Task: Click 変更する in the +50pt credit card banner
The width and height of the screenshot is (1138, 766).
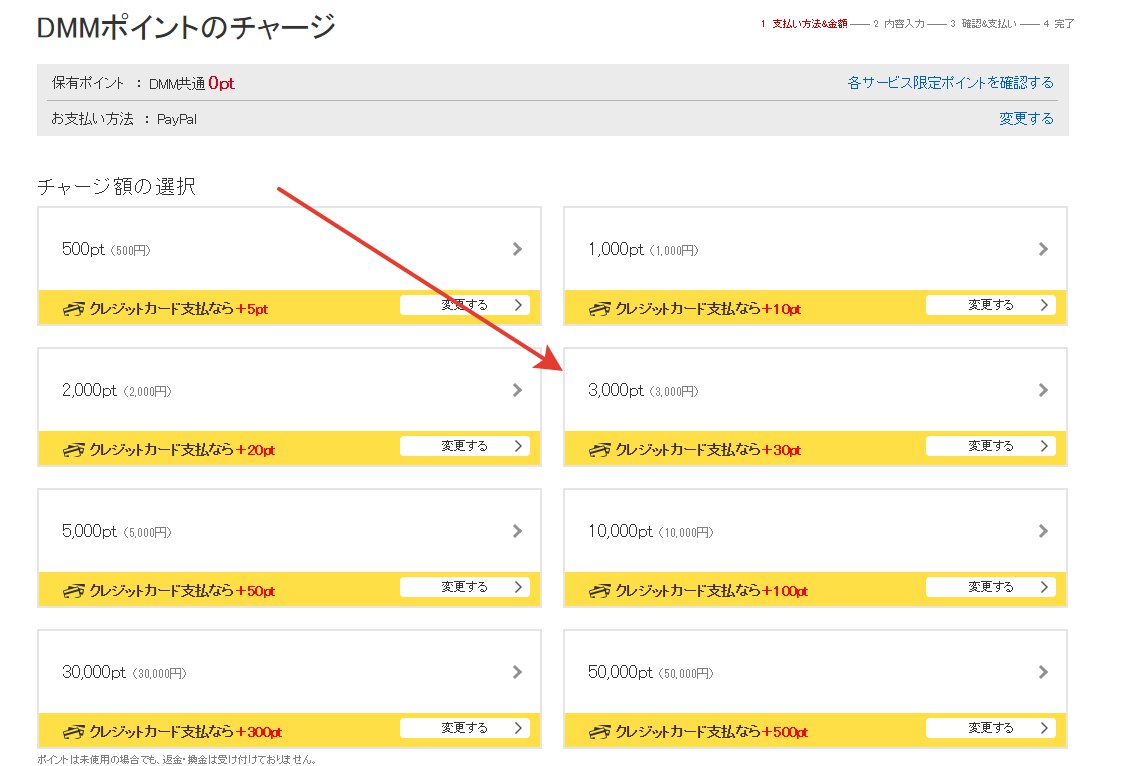Action: pos(464,587)
